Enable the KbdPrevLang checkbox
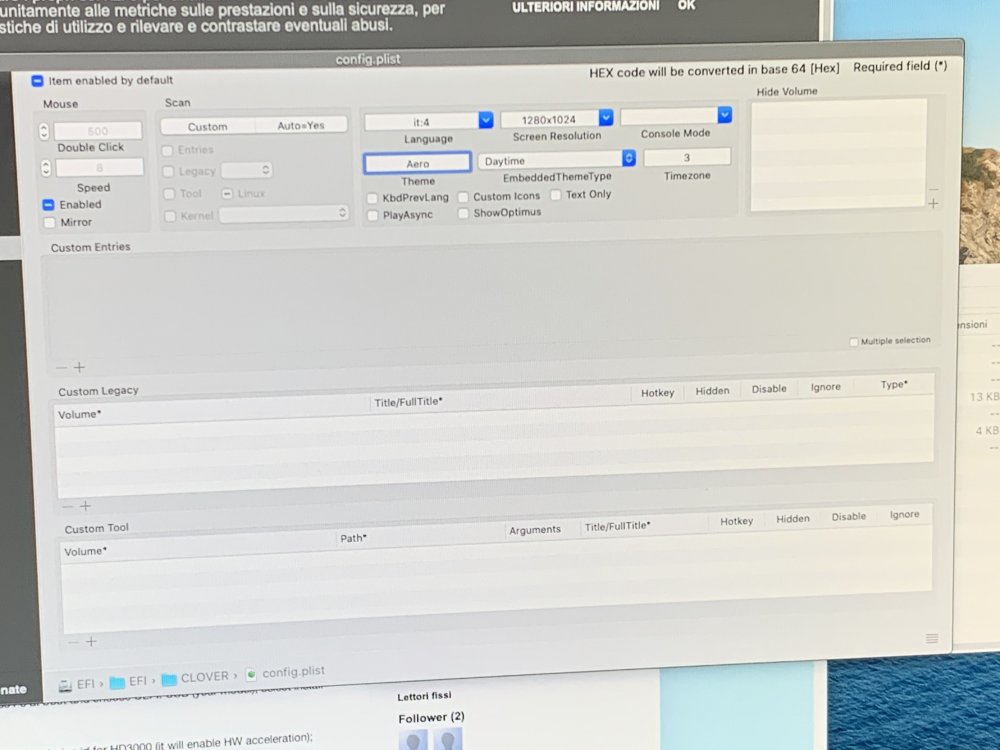 (372, 198)
